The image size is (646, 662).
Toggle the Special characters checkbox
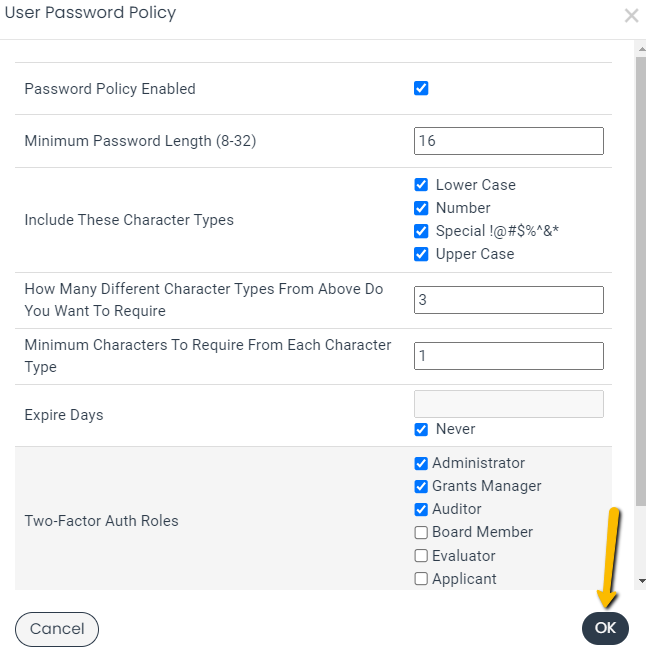[421, 231]
